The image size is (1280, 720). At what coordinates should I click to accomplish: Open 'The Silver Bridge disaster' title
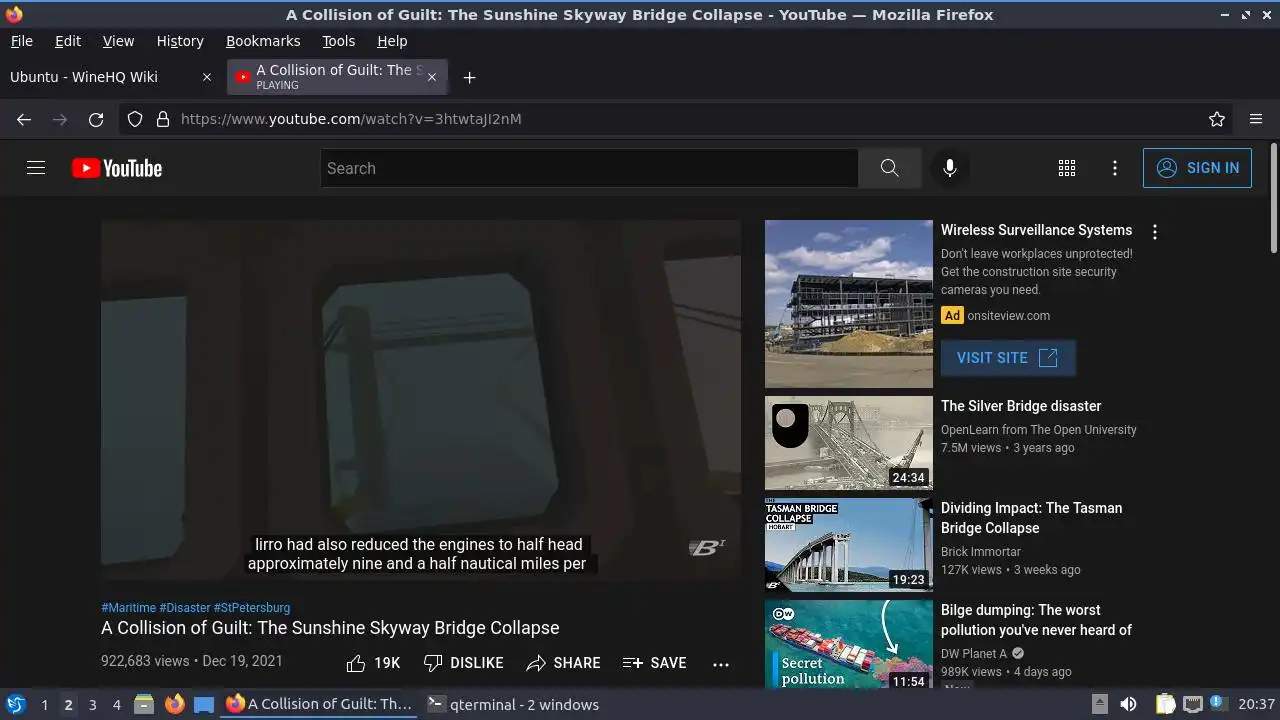point(1021,406)
